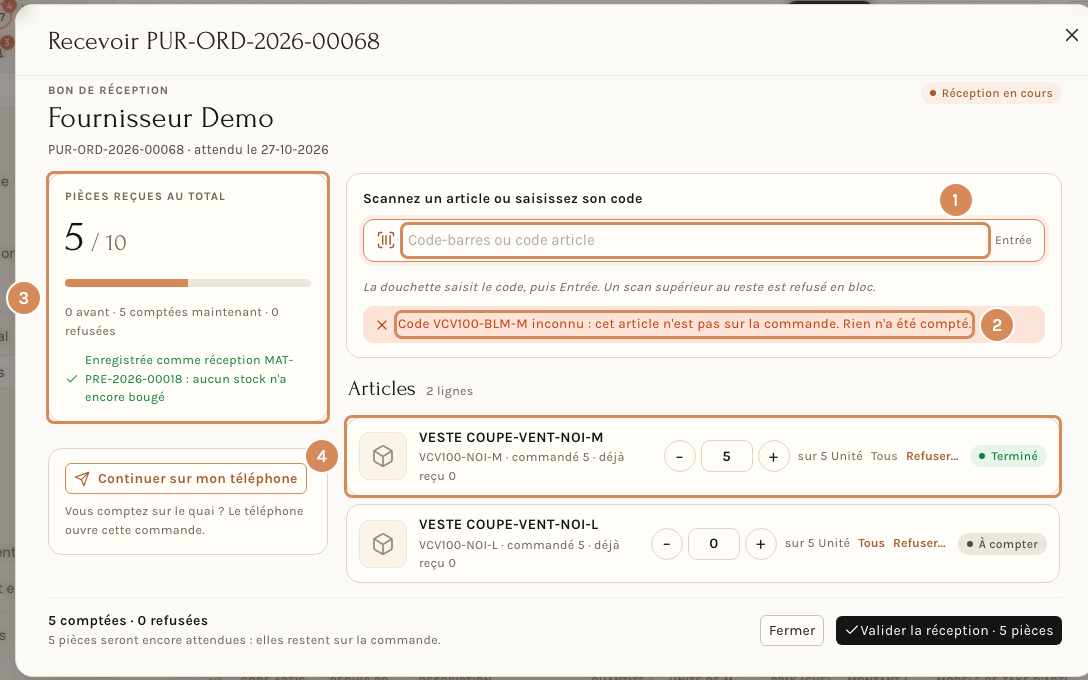Click Tous on the VCV100-NOI-M line
This screenshot has height=680, width=1088.
884,457
